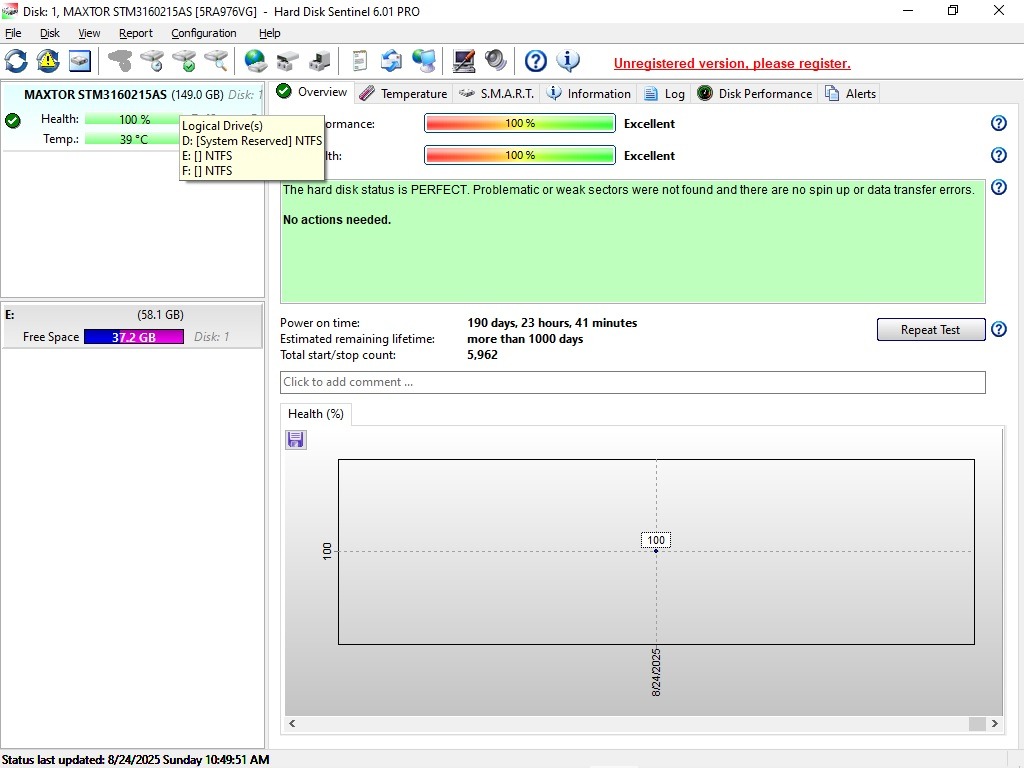The width and height of the screenshot is (1024, 768).
Task: Click the chart scrollbar right arrow
Action: pos(995,723)
